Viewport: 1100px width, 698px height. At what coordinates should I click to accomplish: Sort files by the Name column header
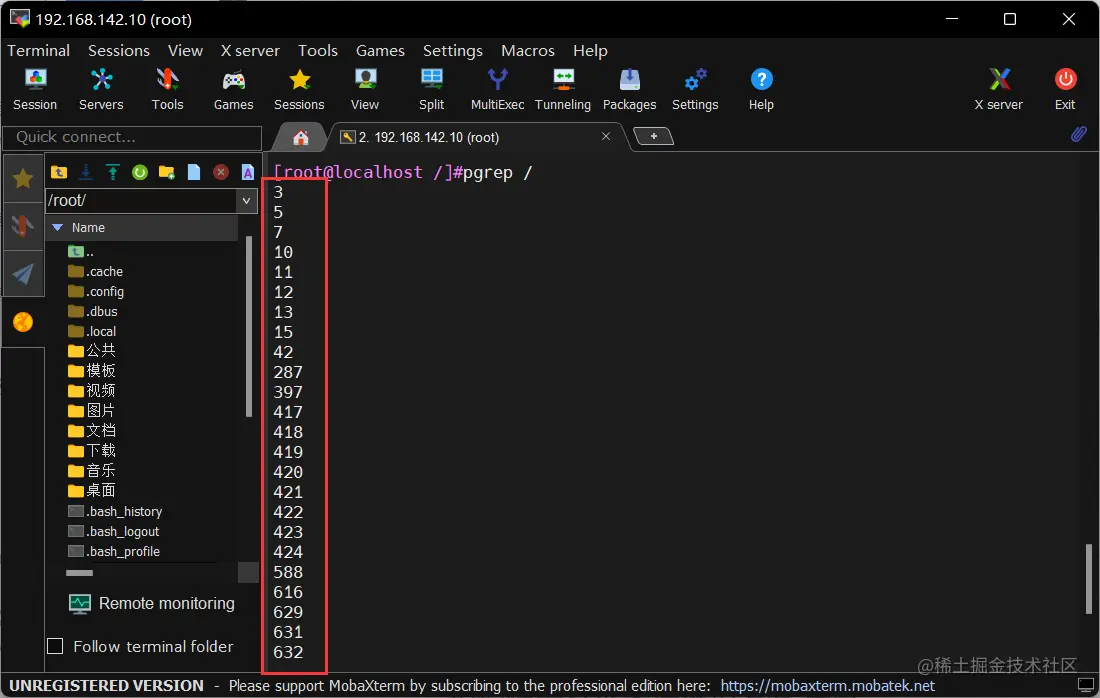(142, 228)
